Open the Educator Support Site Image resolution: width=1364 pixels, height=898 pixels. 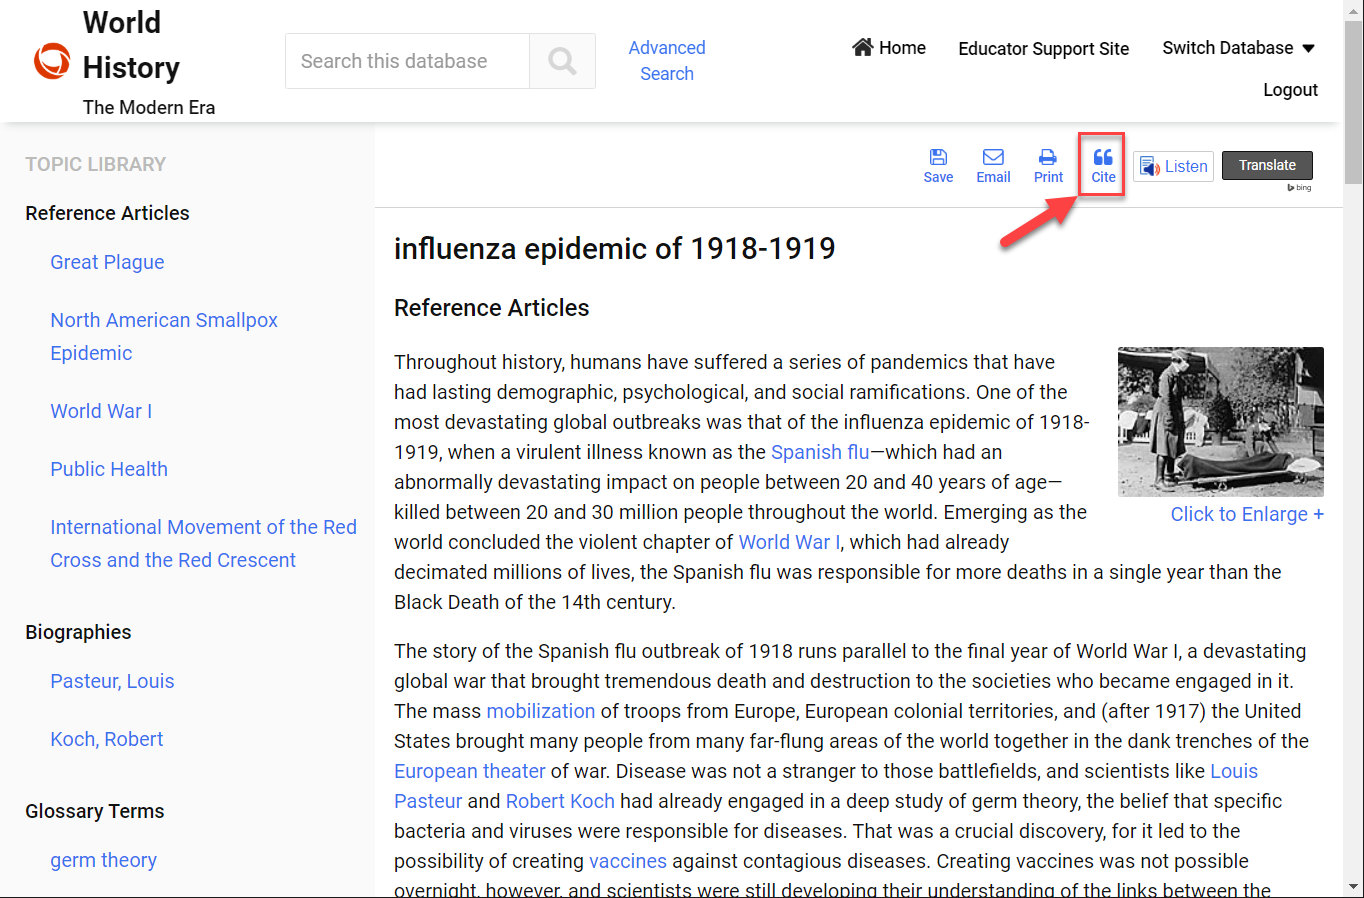[x=1043, y=49]
